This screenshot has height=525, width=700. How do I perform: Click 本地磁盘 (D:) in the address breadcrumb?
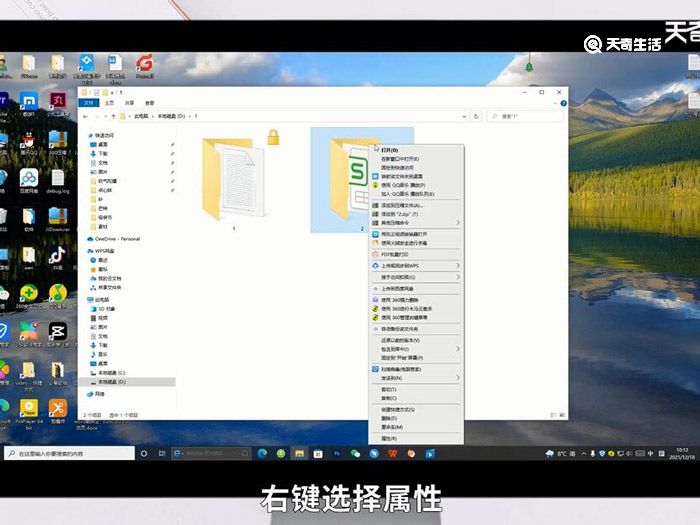tap(171, 117)
